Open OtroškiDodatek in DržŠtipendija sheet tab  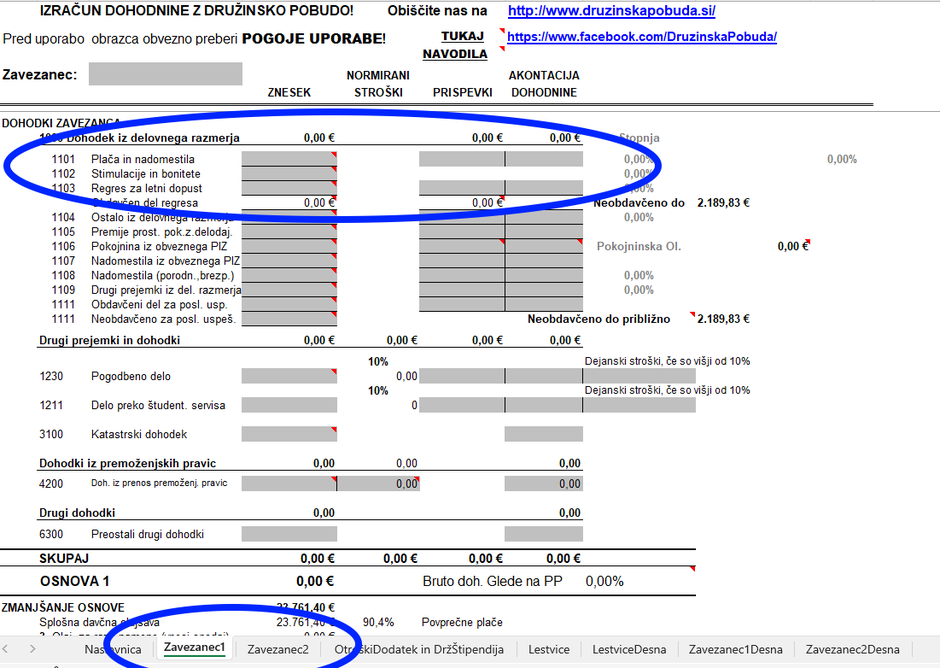418,649
